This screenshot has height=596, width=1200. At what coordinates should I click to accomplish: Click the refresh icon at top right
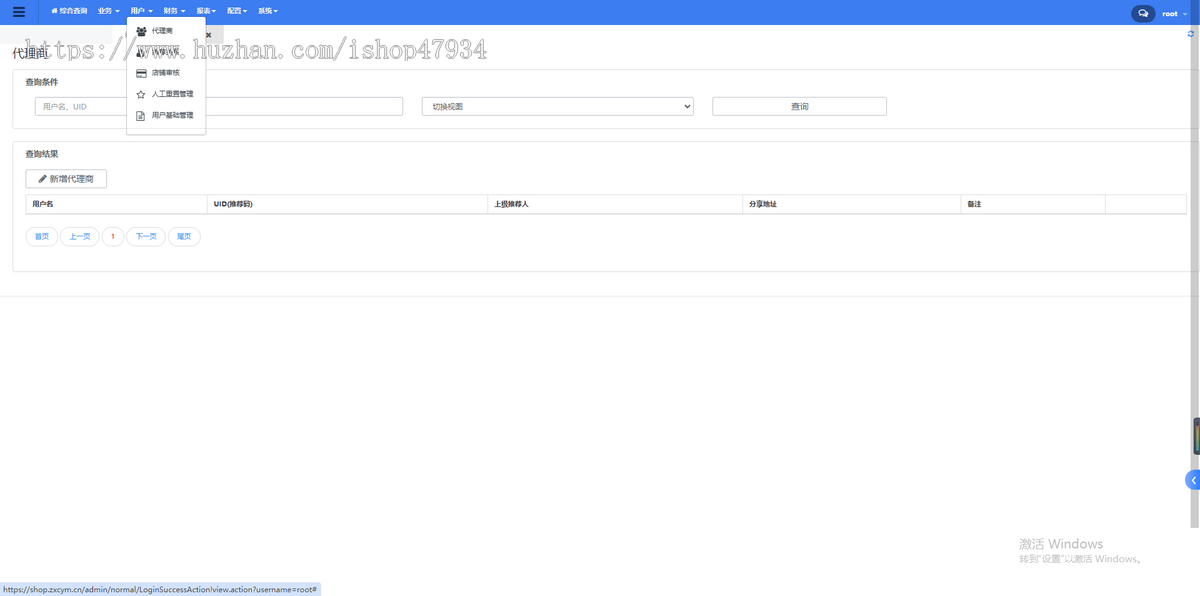click(x=1191, y=34)
